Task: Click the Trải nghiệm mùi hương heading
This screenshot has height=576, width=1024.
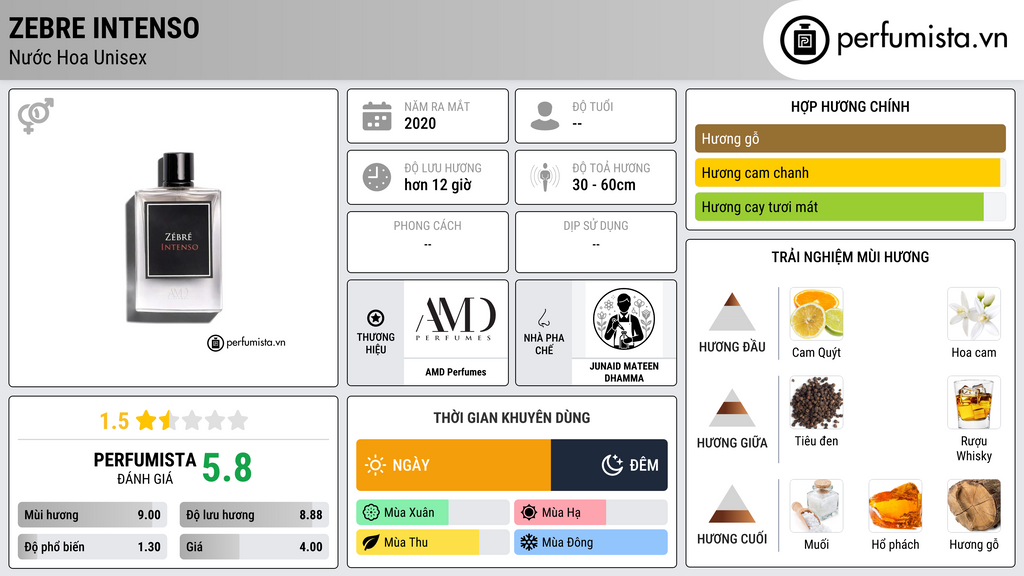Action: click(x=850, y=257)
